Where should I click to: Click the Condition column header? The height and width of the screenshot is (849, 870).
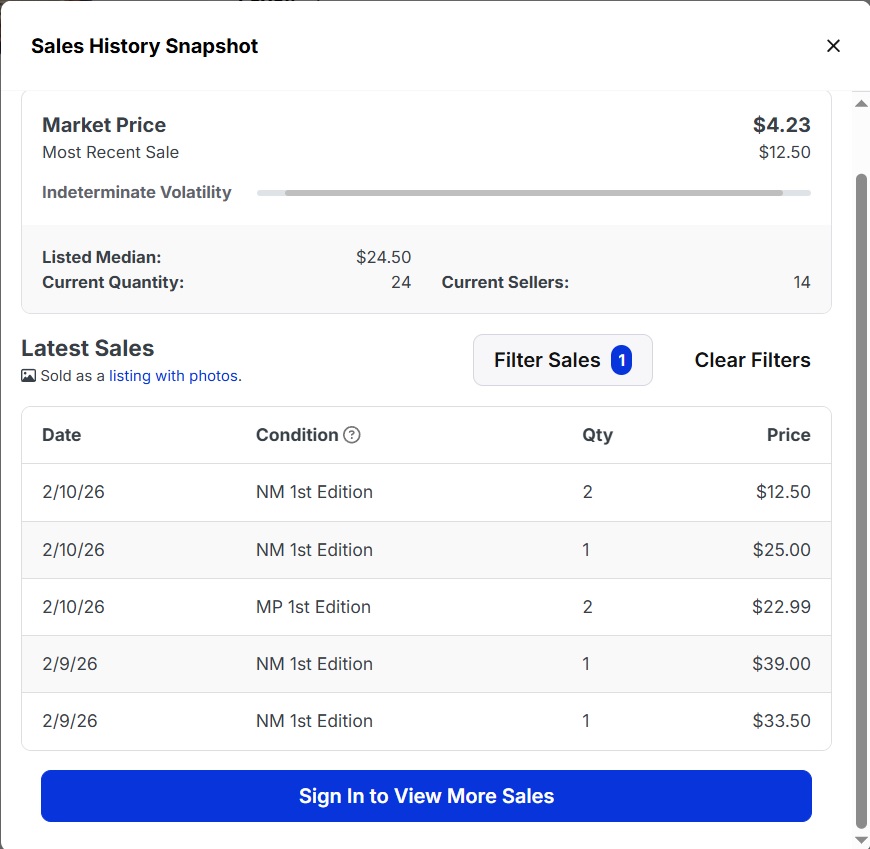click(x=297, y=435)
